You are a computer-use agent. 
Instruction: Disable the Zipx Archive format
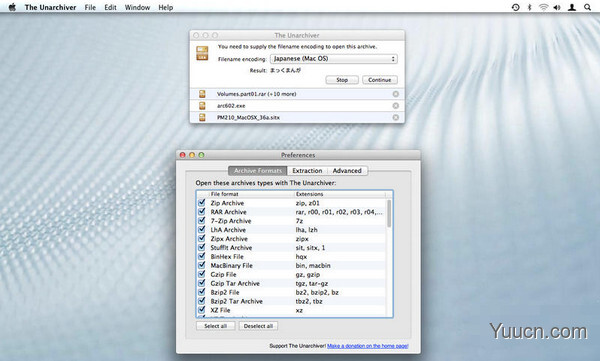202,238
